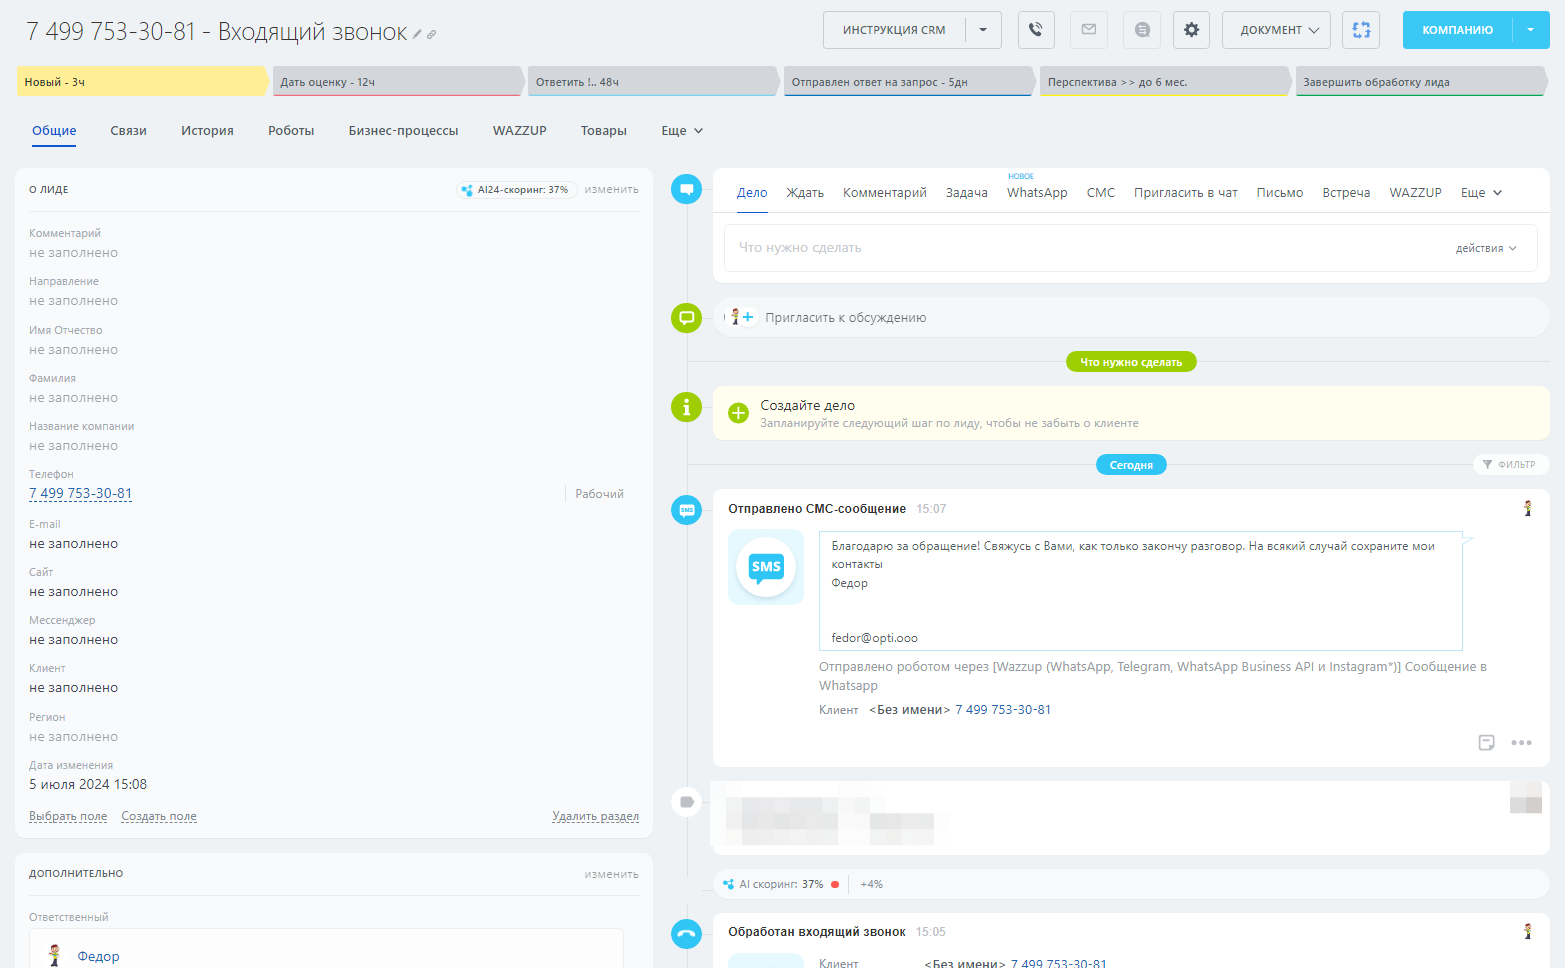Viewport: 1565px width, 968px height.
Task: Click the Удалить раздел link
Action: [x=595, y=816]
